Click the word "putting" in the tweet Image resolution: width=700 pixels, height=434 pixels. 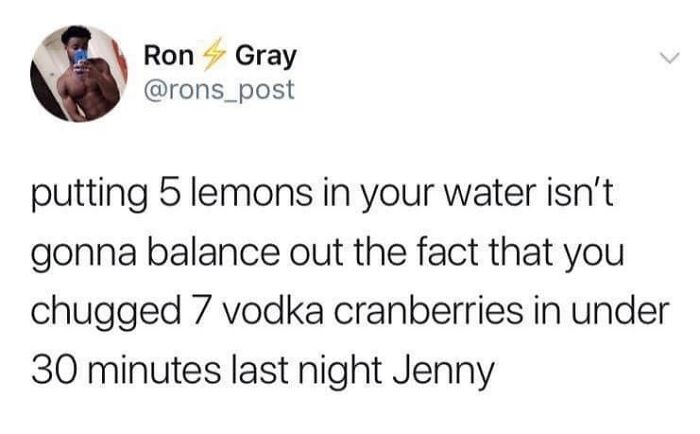click(89, 194)
